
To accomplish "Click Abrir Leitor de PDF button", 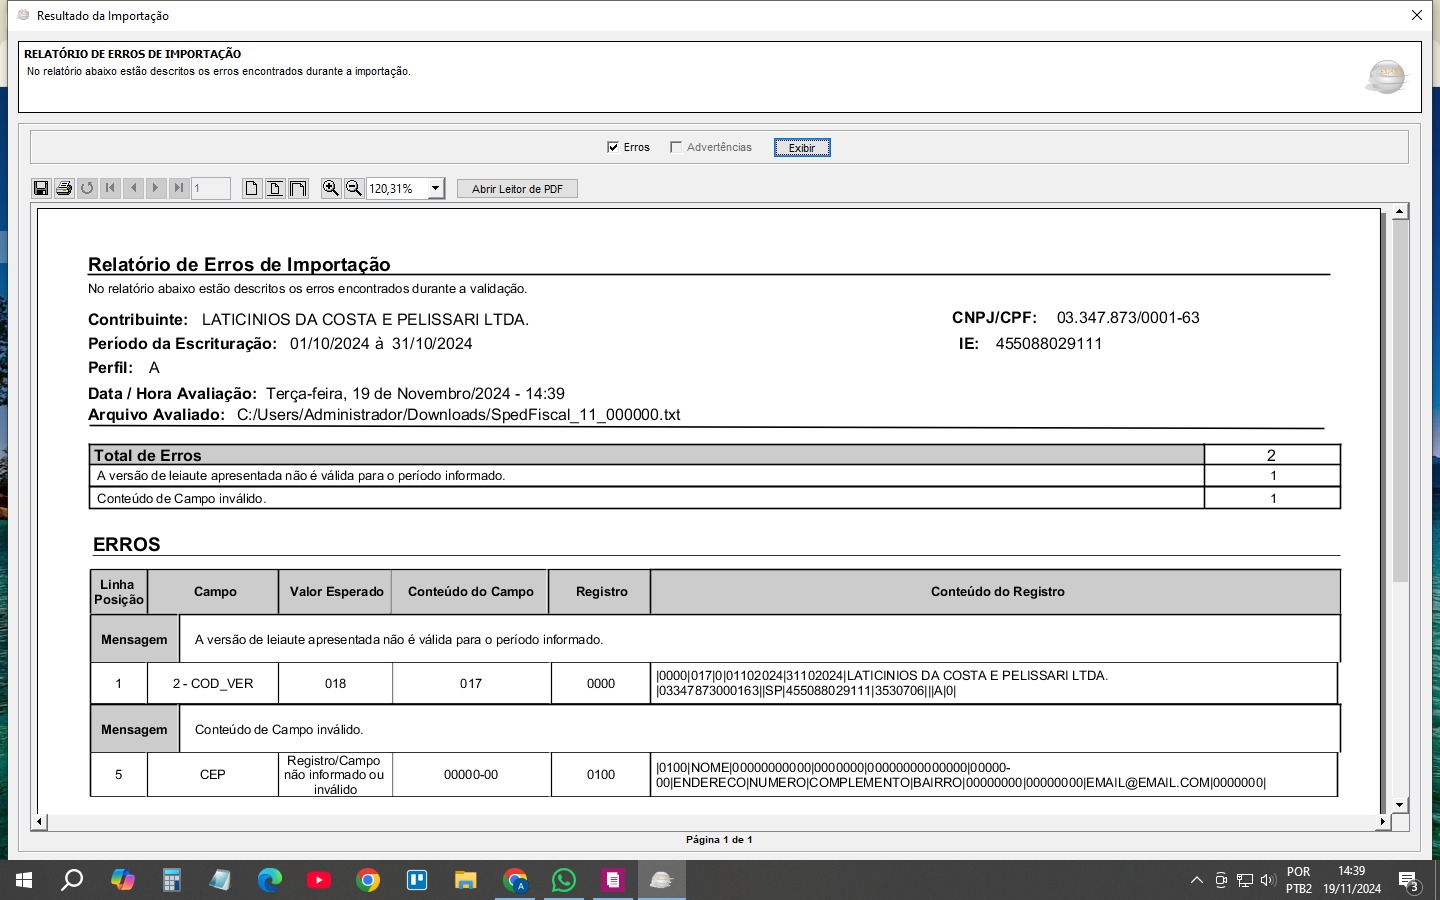I will point(517,188).
